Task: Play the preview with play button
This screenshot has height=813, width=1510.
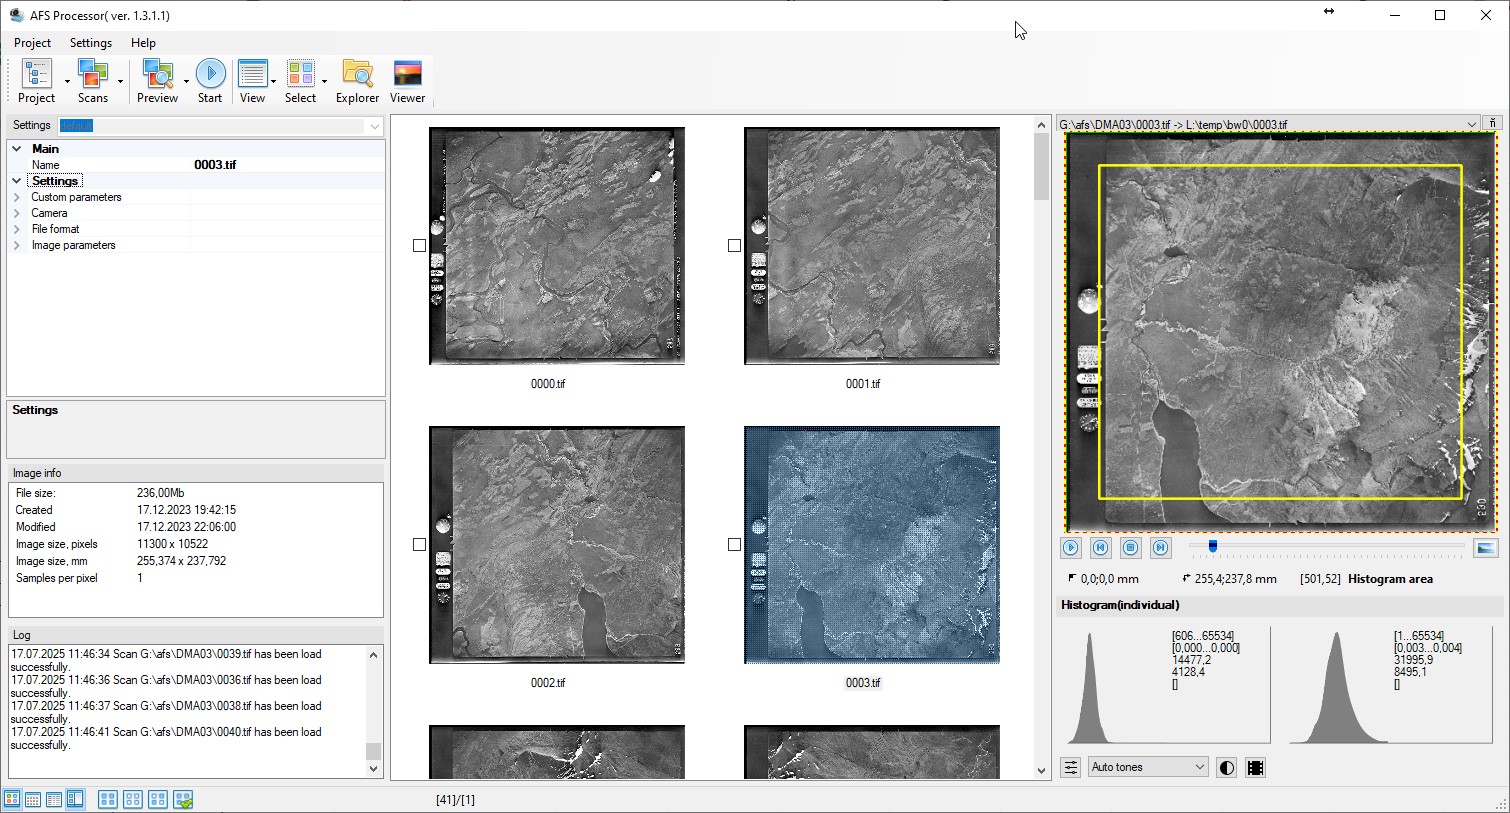Action: coord(1071,547)
